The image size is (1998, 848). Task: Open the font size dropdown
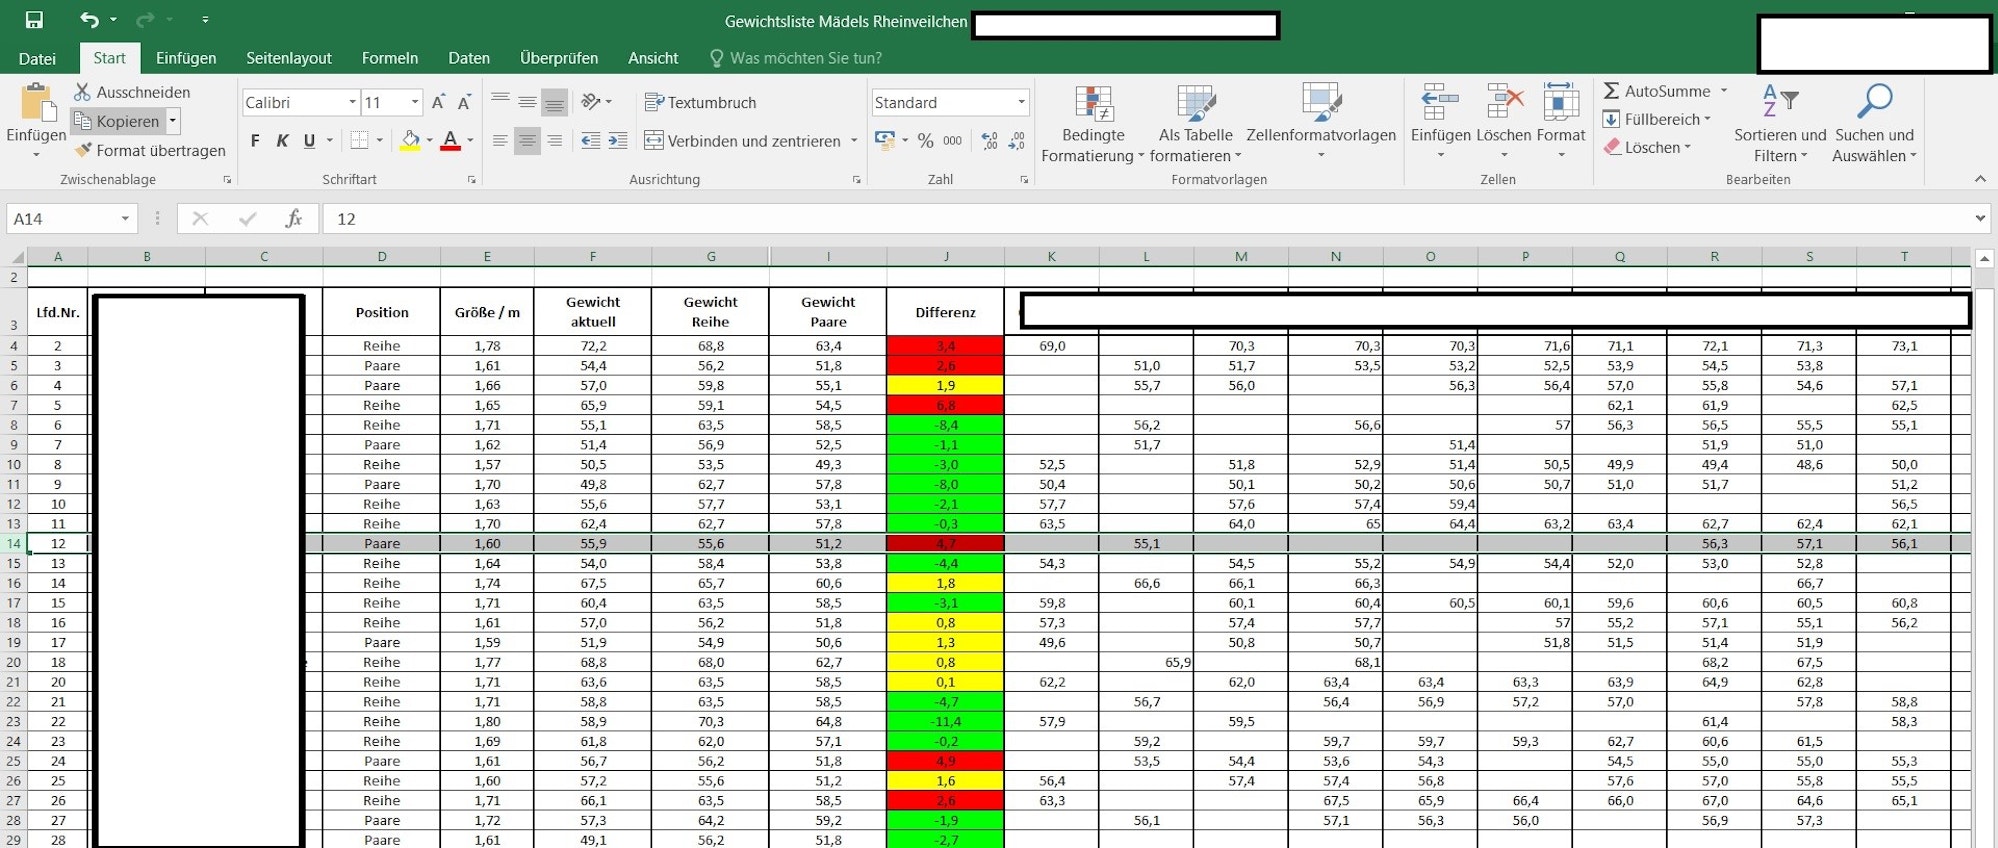coord(415,102)
